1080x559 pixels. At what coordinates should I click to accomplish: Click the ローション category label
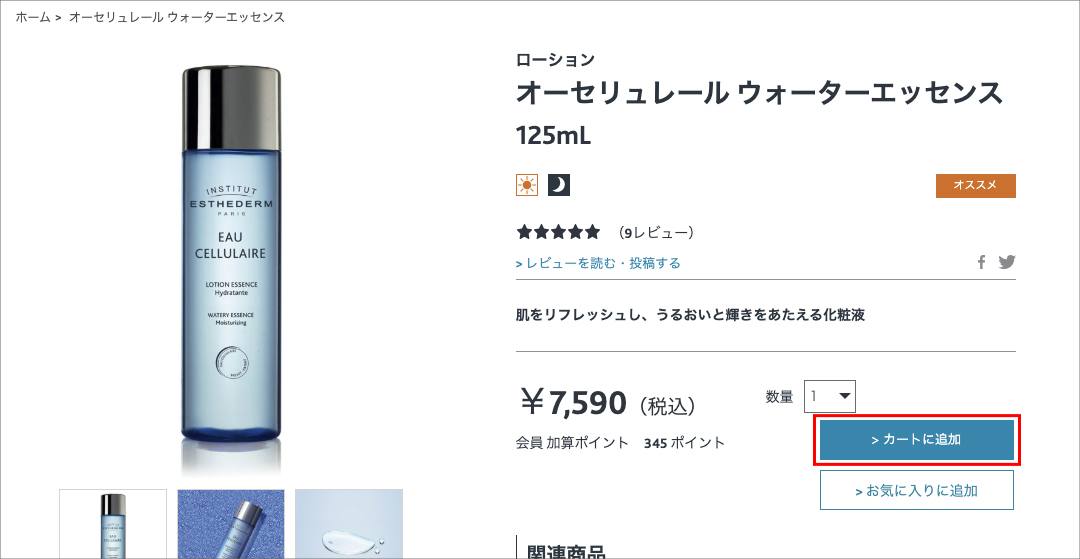[555, 60]
